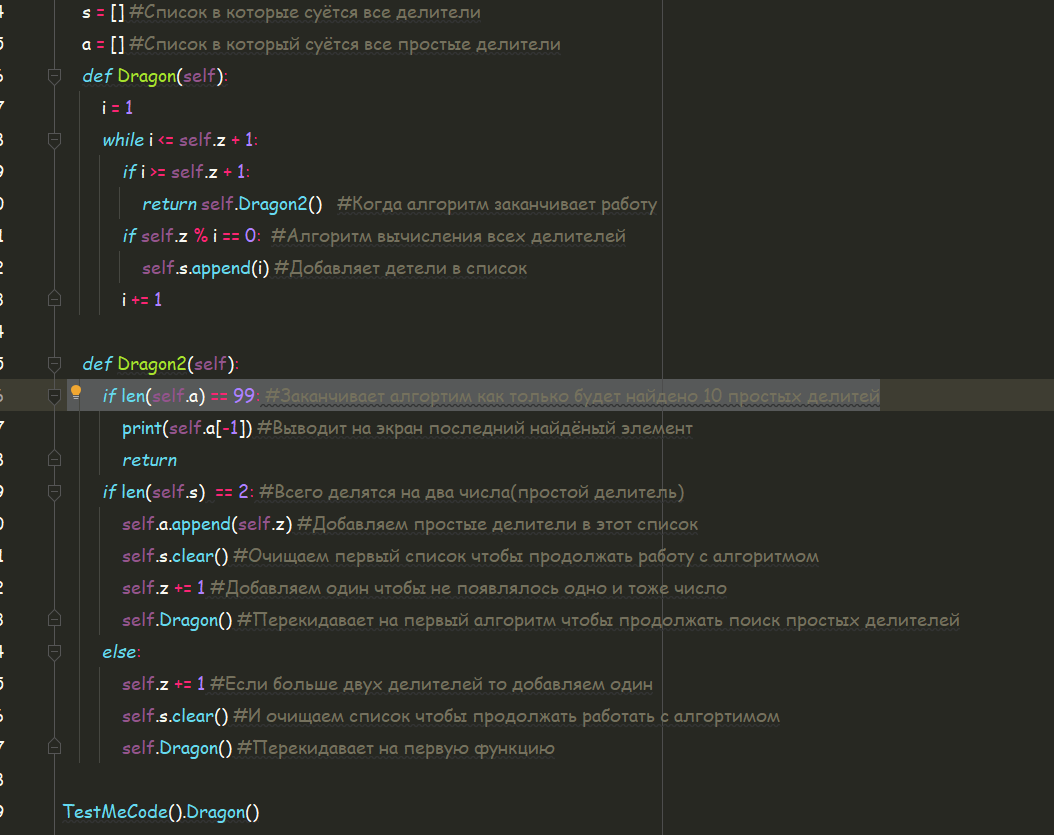This screenshot has width=1054, height=835.
Task: Click comment '#Добавляем простые делители в этот список'
Action: coord(497,524)
